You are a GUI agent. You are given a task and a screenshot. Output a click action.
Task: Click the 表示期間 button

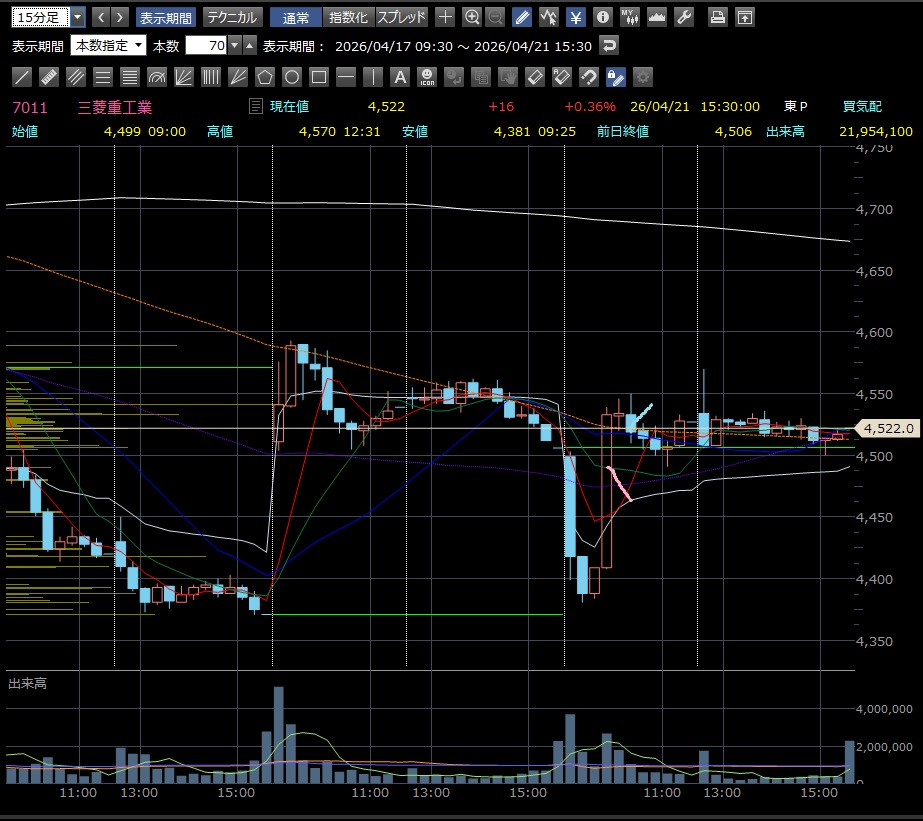pyautogui.click(x=165, y=17)
